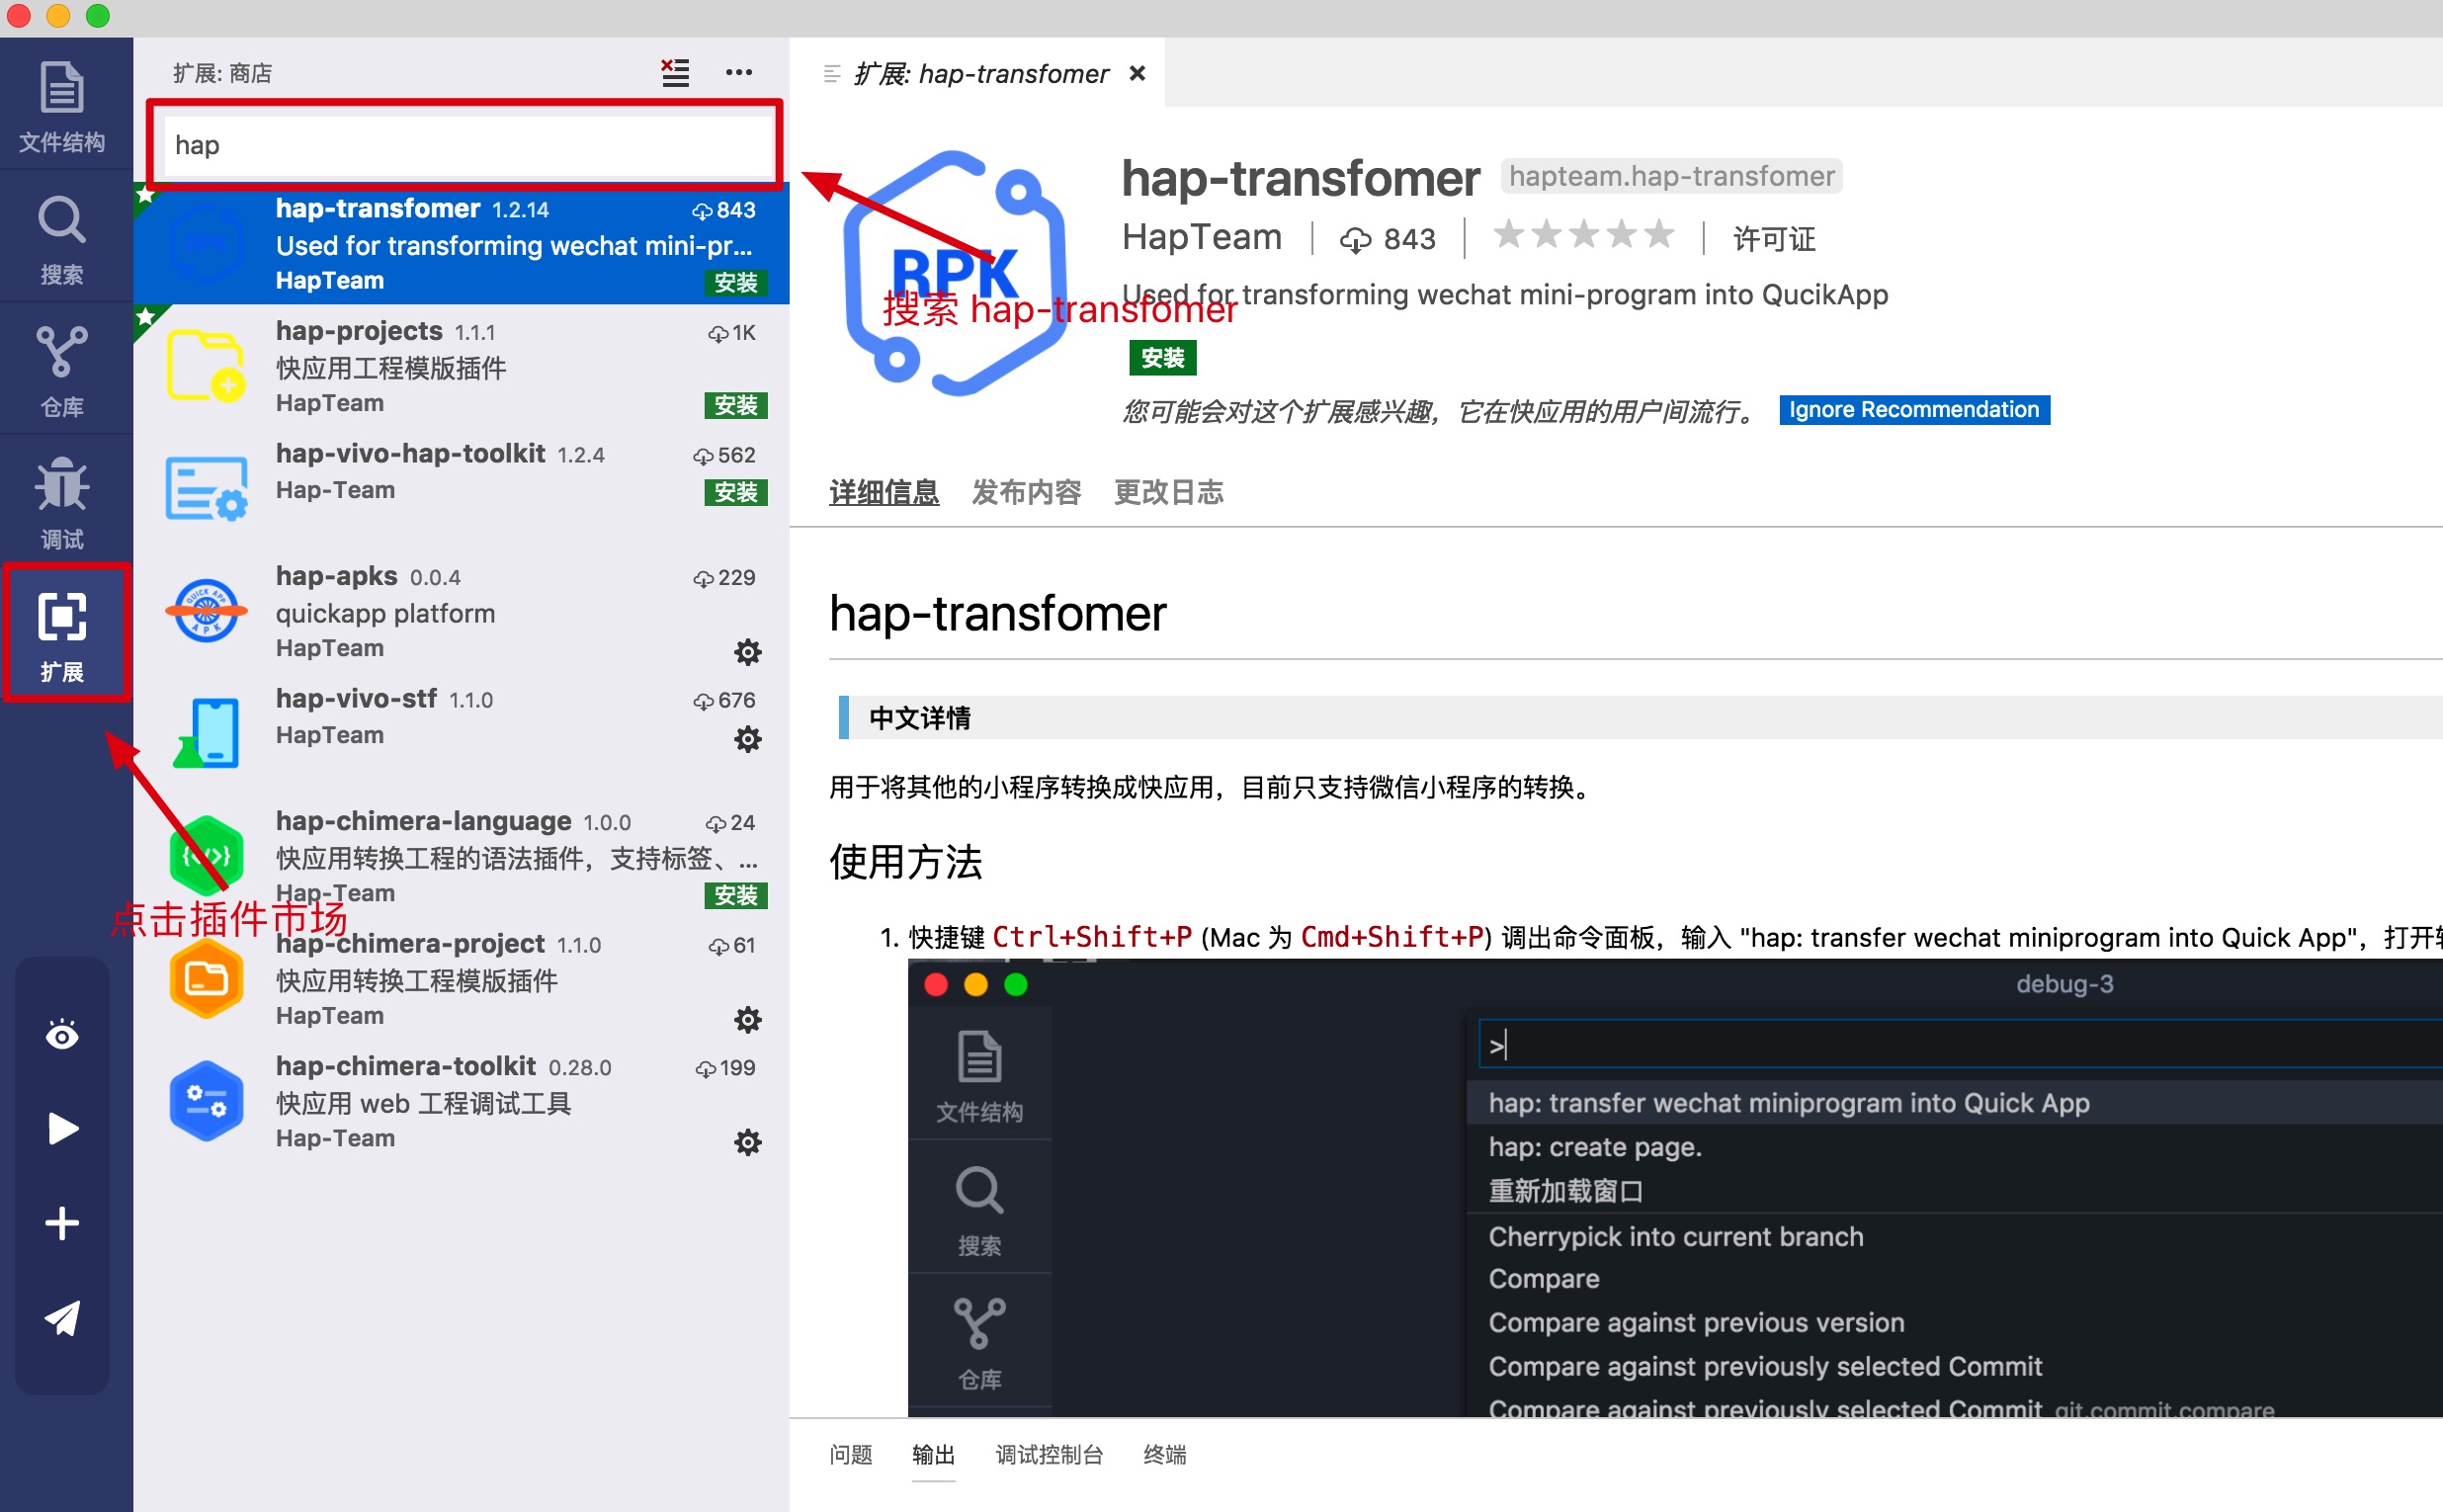Click the hapteam.hap-transfomer identifier label

(1671, 176)
